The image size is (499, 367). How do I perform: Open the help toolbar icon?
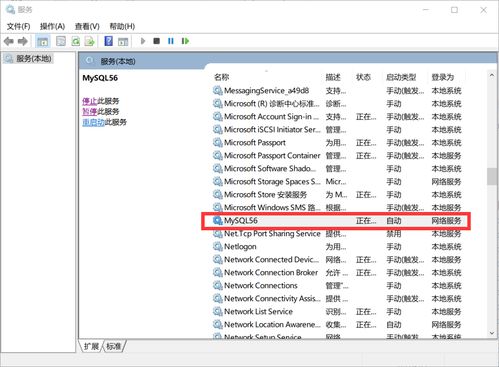pos(109,41)
